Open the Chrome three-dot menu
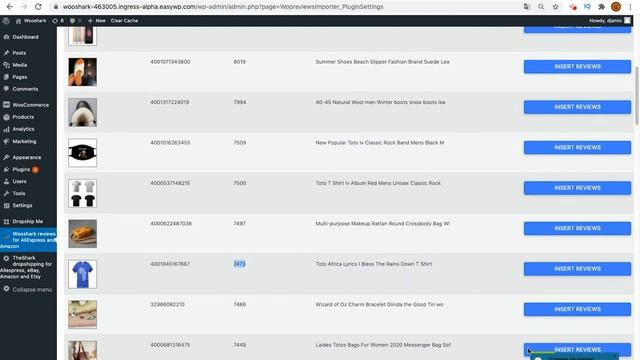640x360 pixels. coord(630,7)
